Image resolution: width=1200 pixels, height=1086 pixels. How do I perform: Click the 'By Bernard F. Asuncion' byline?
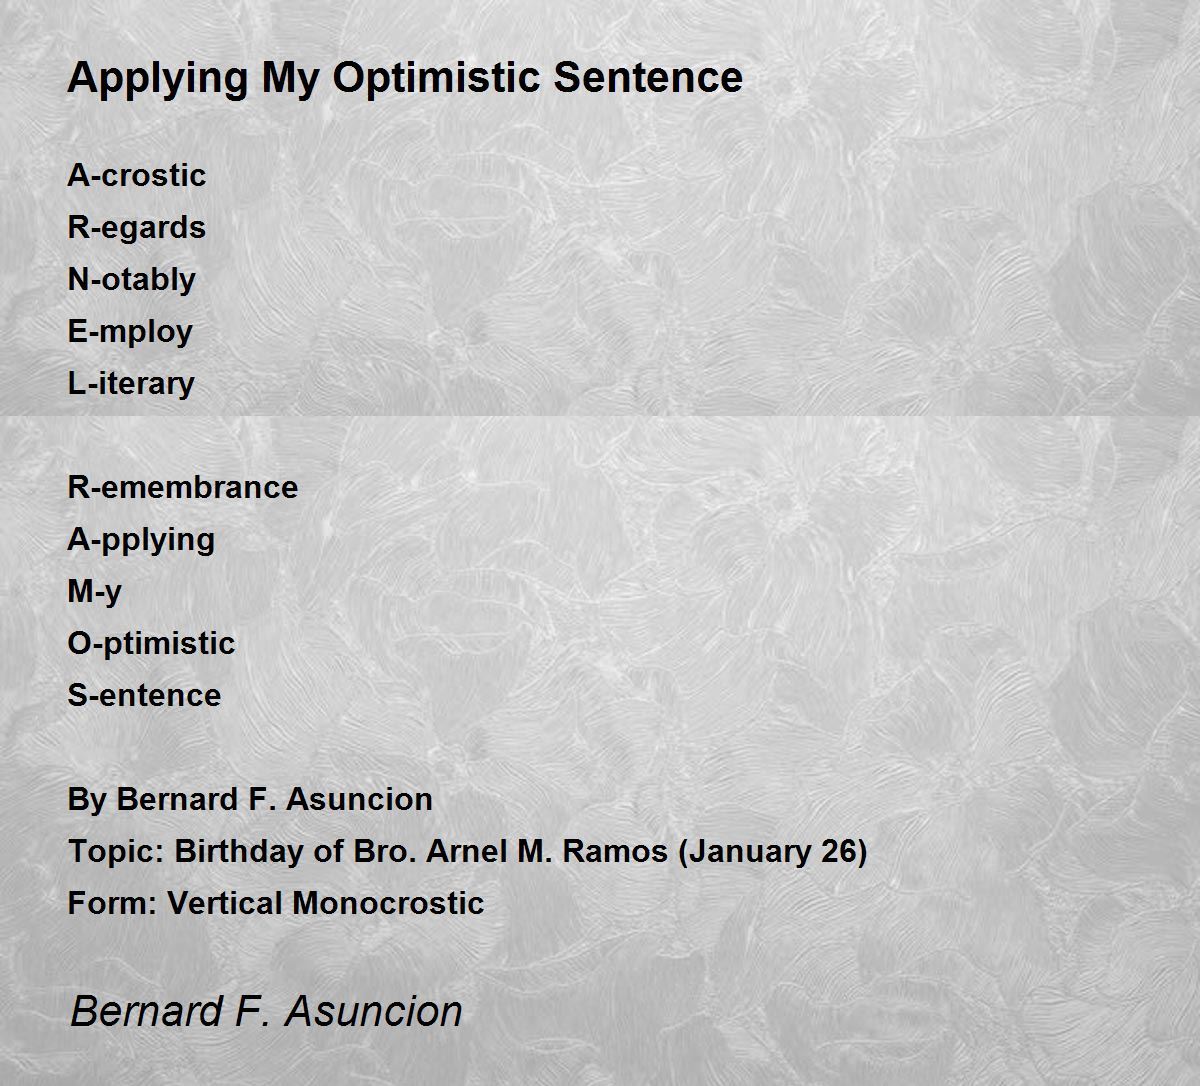(250, 799)
